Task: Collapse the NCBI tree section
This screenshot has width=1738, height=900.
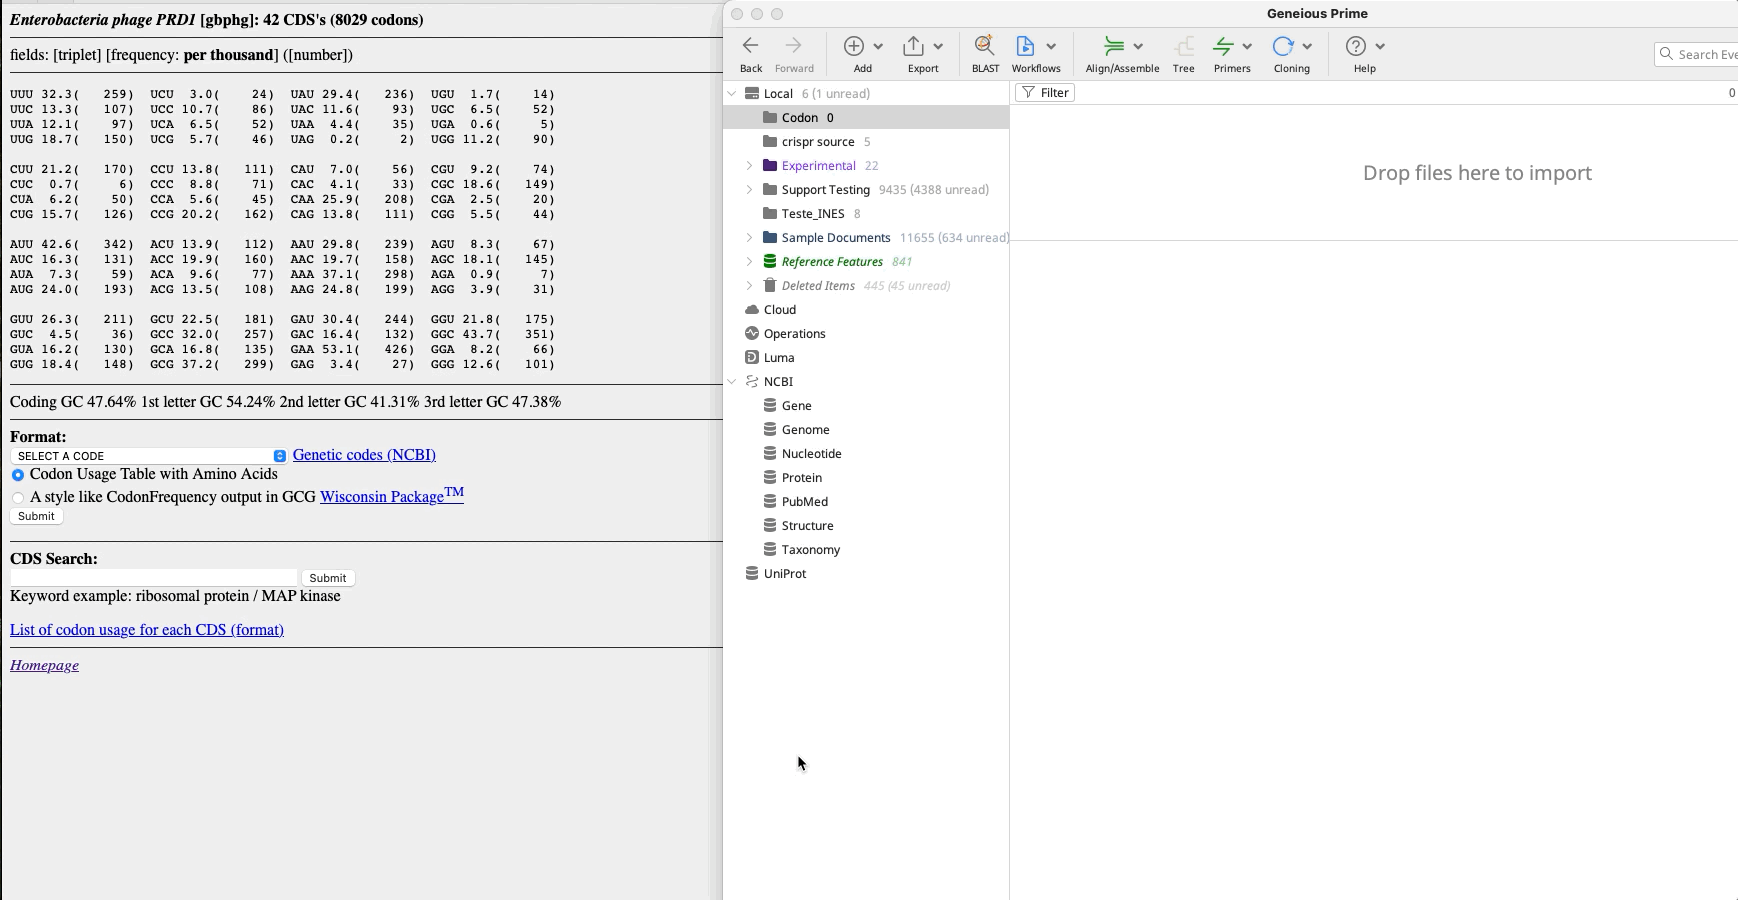Action: click(732, 382)
